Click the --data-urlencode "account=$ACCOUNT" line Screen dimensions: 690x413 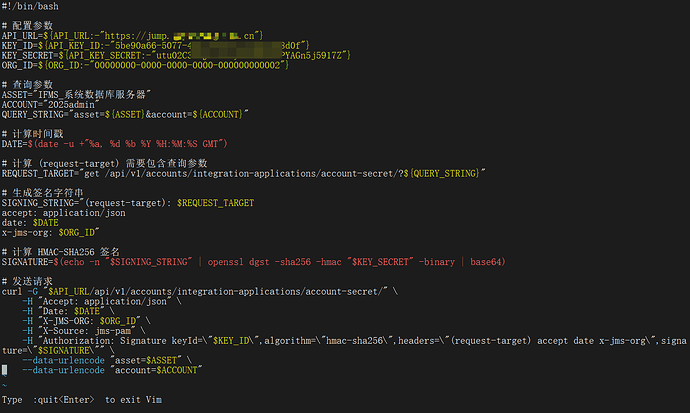[x=118, y=369]
